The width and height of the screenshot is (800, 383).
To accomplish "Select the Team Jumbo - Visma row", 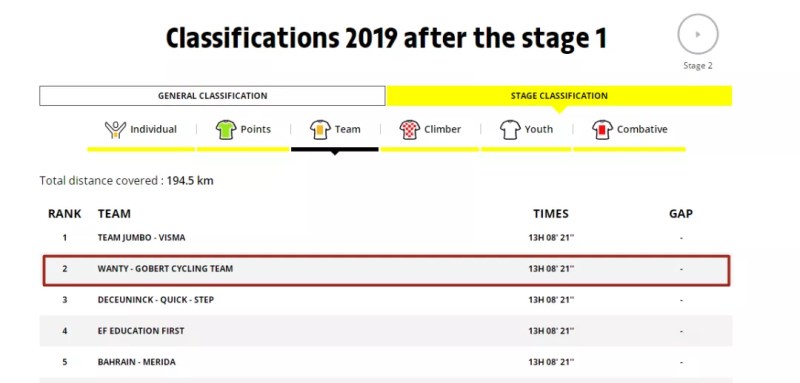I will point(386,238).
